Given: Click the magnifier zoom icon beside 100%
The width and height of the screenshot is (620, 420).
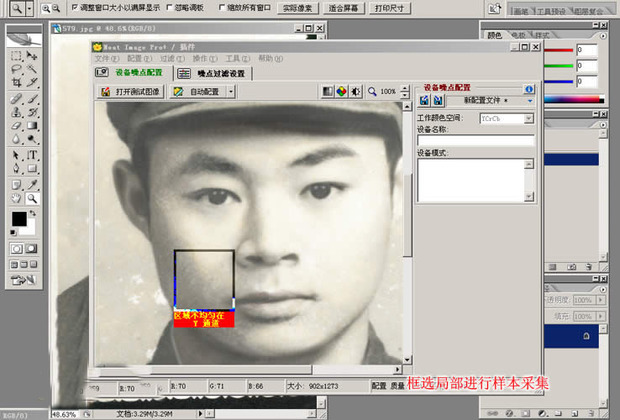Looking at the screenshot, I should click(x=372, y=91).
